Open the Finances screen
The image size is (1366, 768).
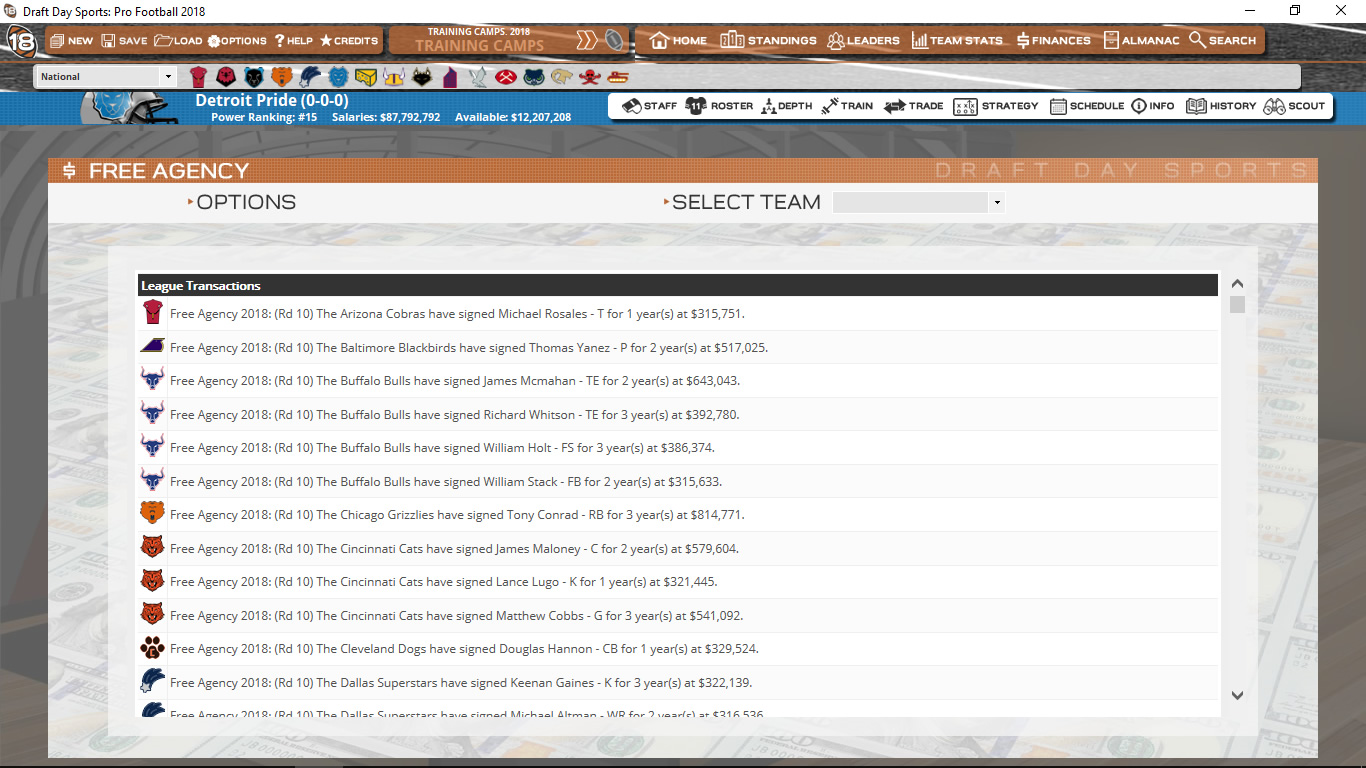(x=1055, y=40)
